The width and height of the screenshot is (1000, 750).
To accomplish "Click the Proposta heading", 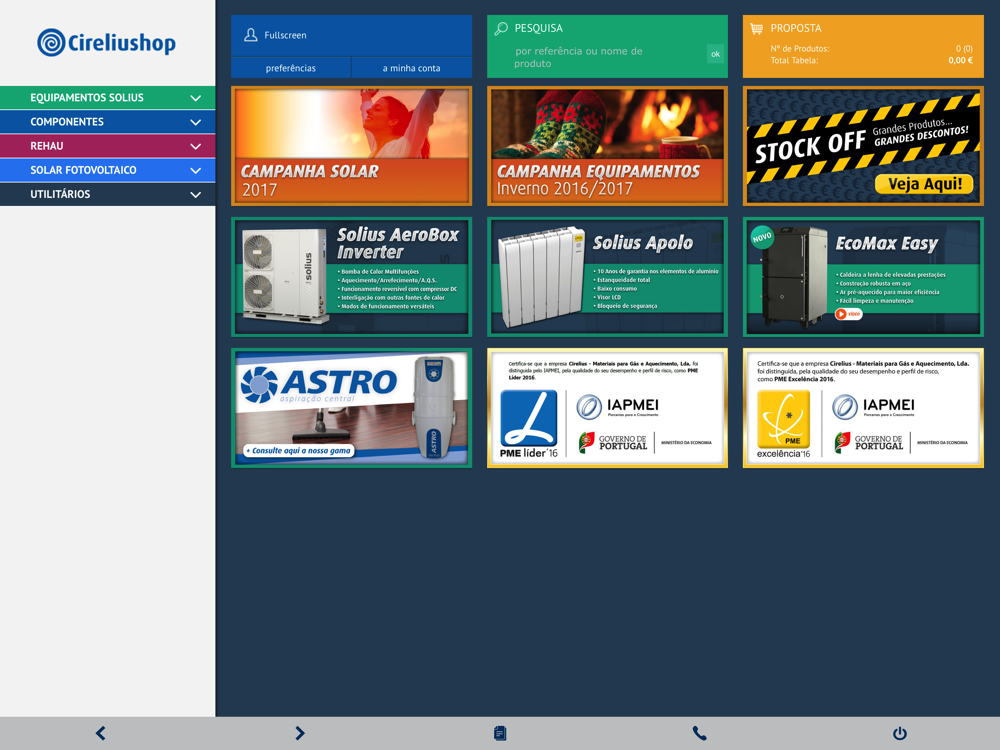I will (x=796, y=28).
